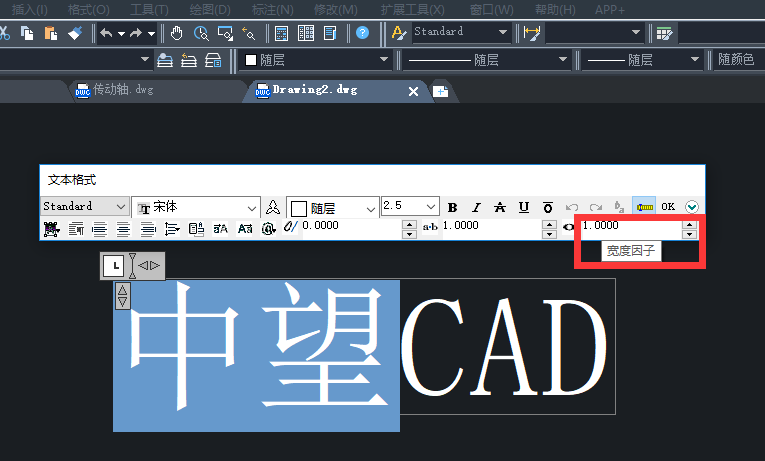
Task: Open the Help question mark icon
Action: click(x=362, y=33)
